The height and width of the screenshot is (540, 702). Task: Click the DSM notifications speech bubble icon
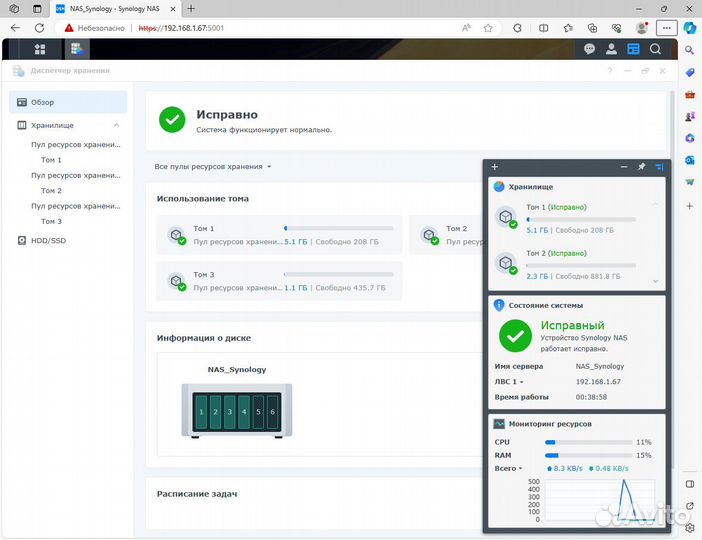pyautogui.click(x=590, y=48)
